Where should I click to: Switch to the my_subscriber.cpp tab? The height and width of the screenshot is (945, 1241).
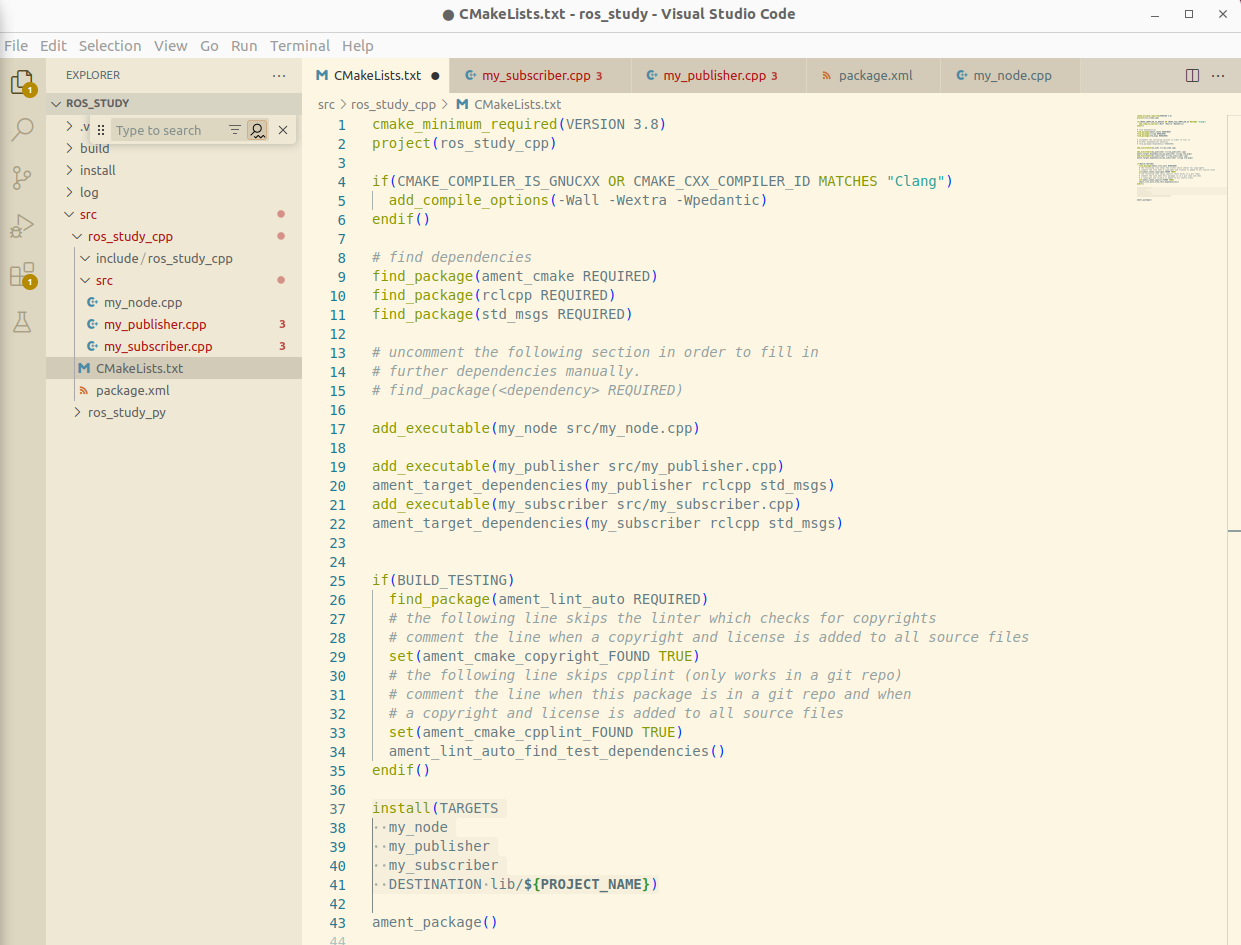(x=541, y=75)
